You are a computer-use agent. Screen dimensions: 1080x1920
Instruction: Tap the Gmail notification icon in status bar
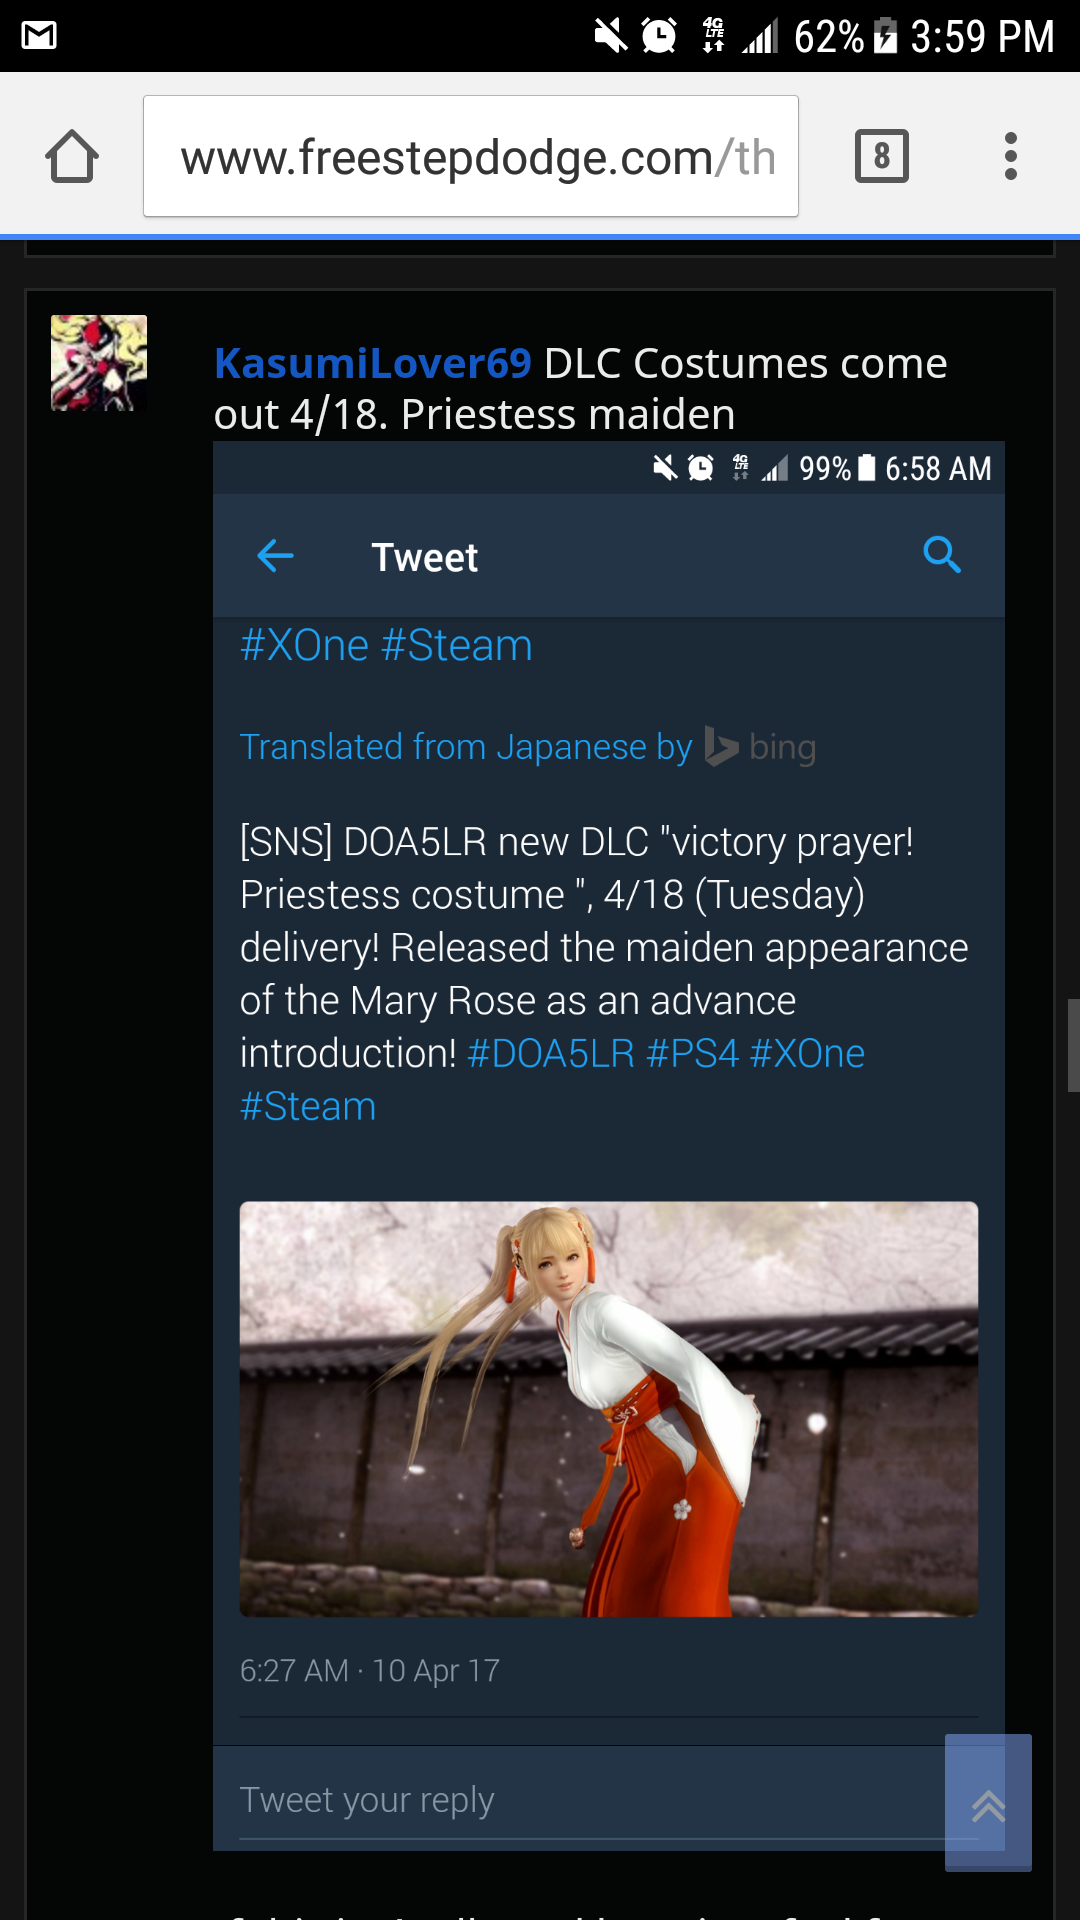click(39, 36)
